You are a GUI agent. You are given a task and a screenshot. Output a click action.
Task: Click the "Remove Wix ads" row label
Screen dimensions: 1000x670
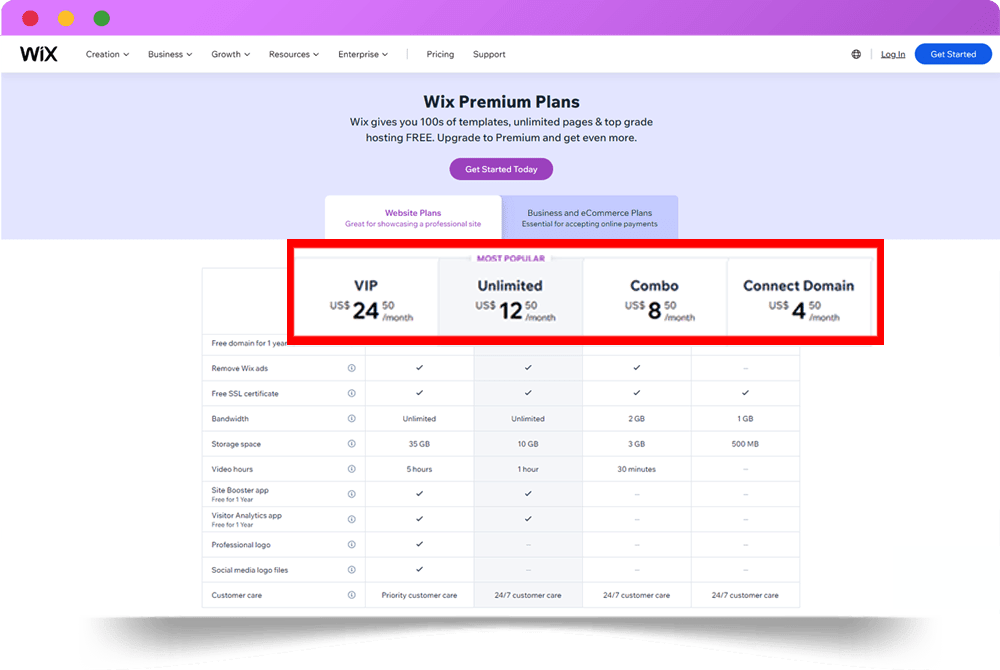[240, 368]
